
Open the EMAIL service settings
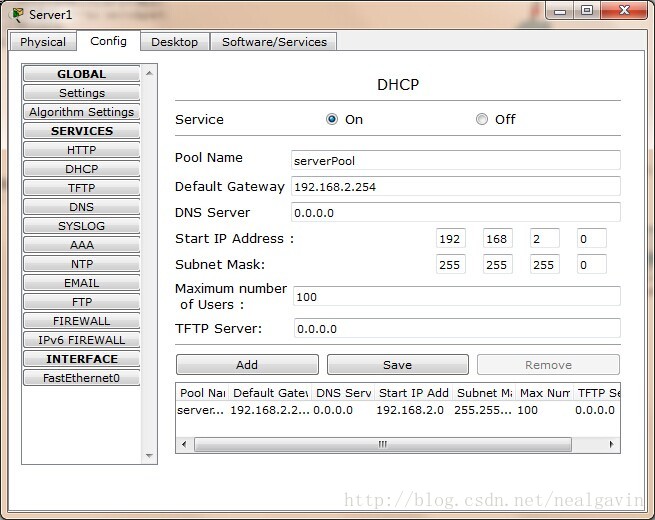(81, 283)
